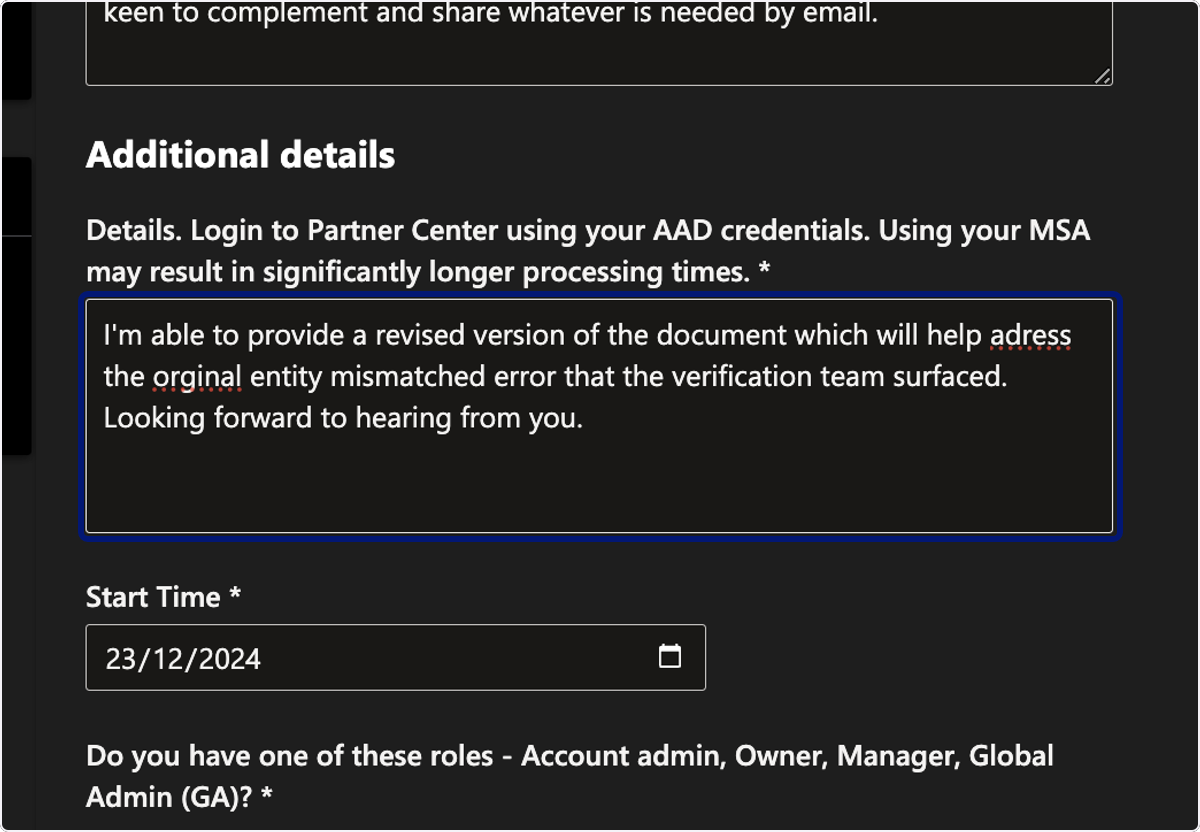The image size is (1200, 832).
Task: Click the "Looking forward to hearing from you." sentence
Action: (343, 418)
